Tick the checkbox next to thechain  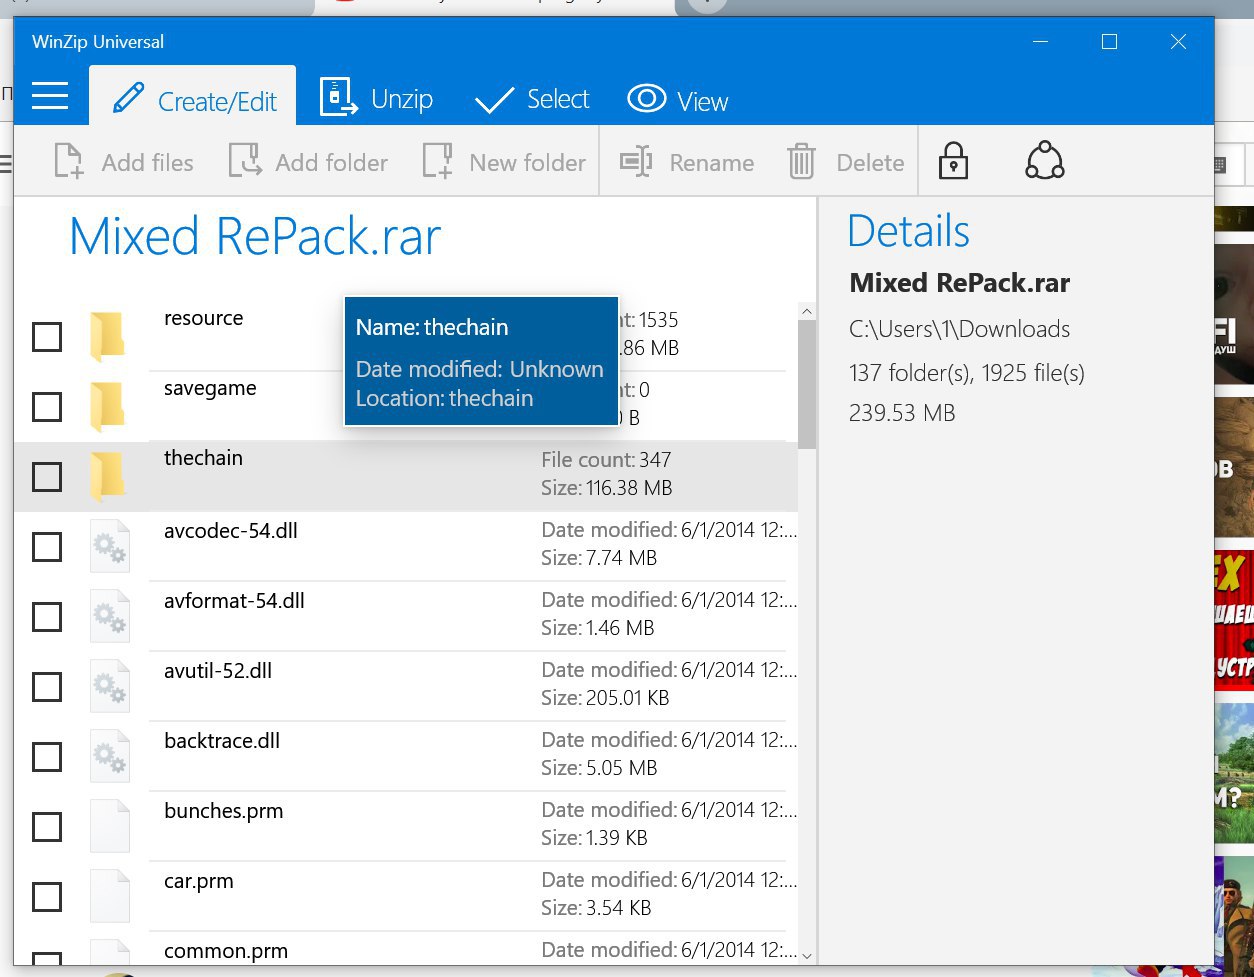pos(47,477)
